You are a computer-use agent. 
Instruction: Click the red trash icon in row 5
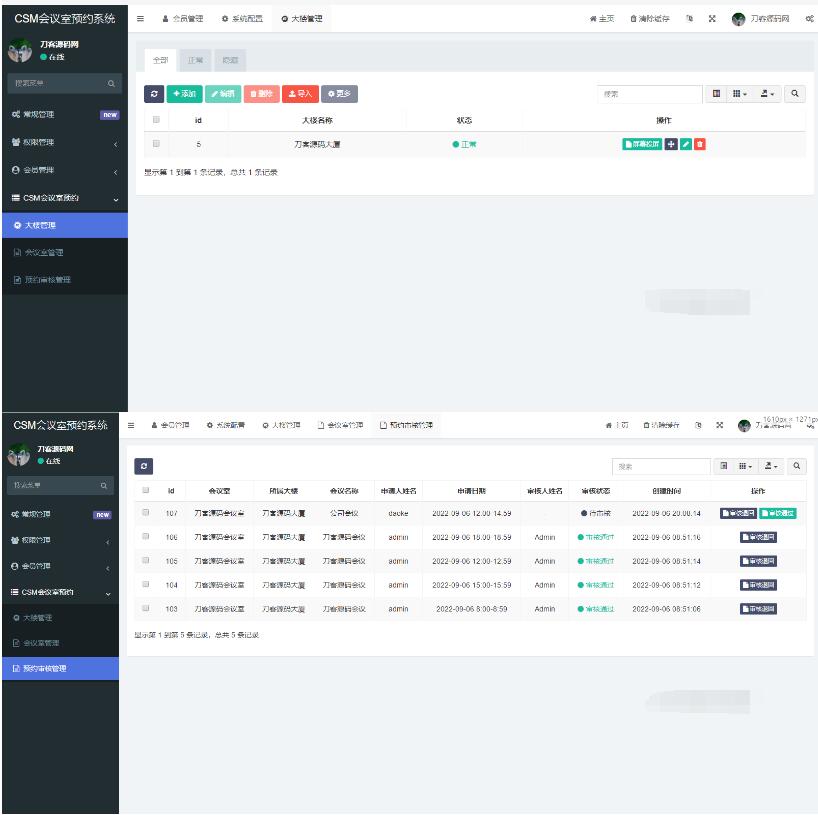pyautogui.click(x=700, y=144)
